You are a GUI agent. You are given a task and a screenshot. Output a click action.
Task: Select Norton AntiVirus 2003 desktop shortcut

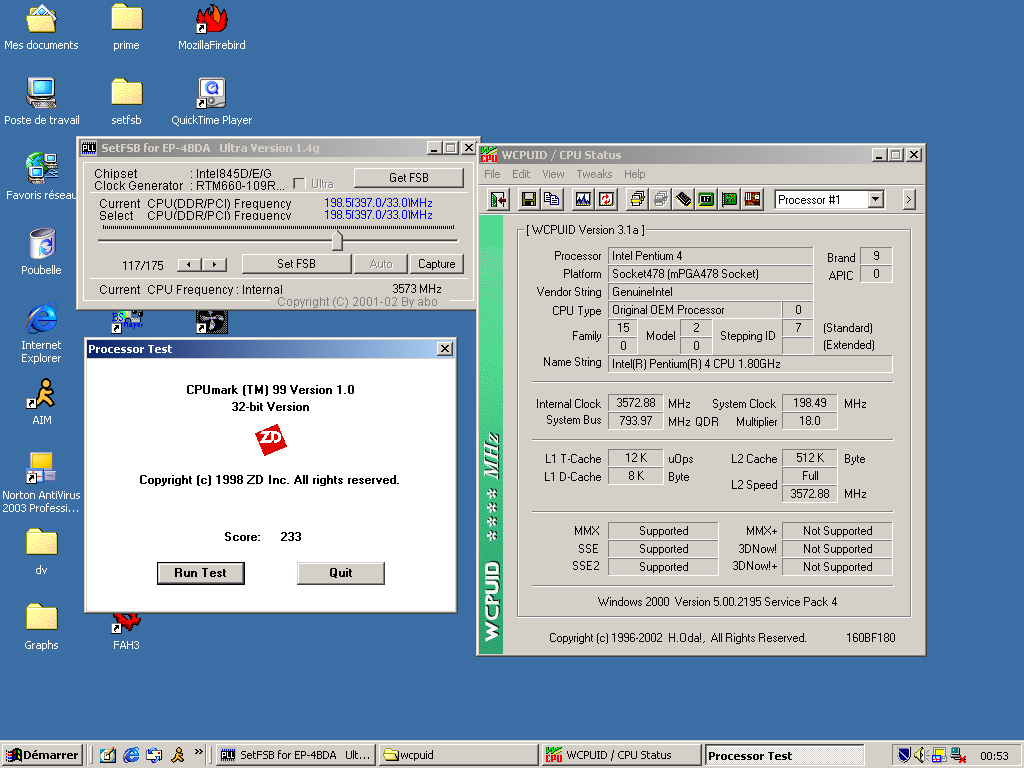click(41, 483)
